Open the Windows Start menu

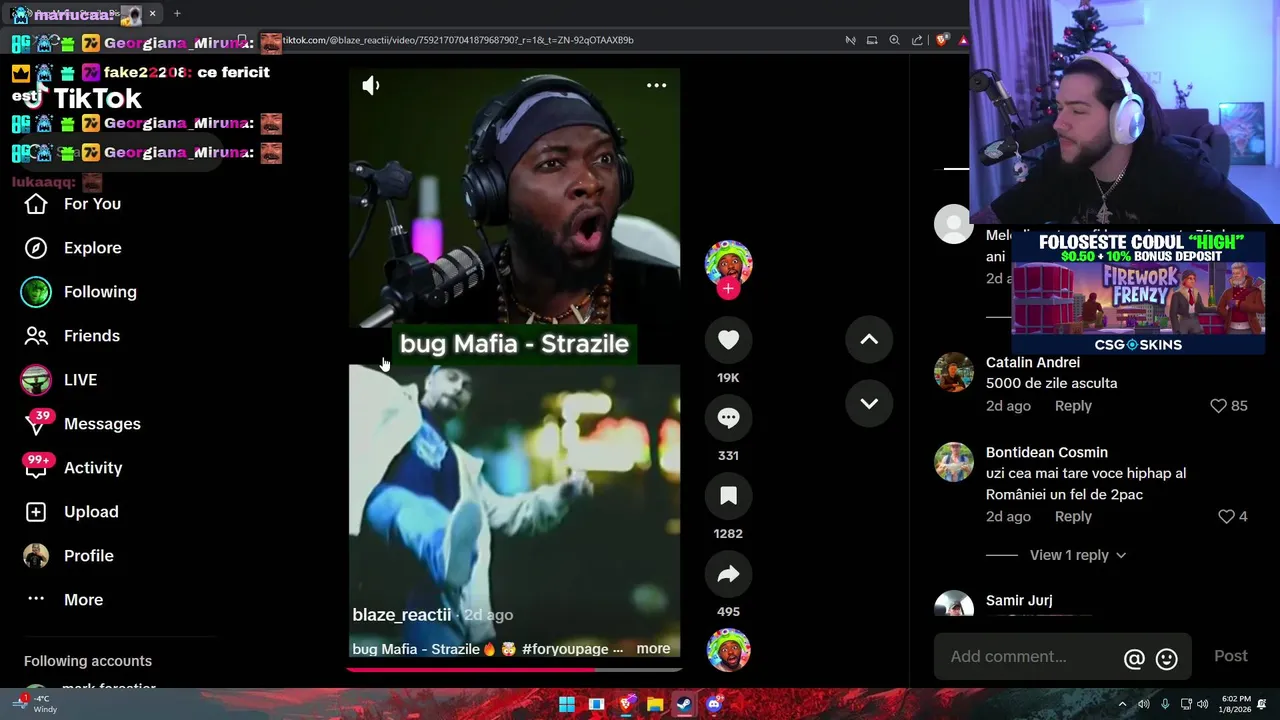567,705
